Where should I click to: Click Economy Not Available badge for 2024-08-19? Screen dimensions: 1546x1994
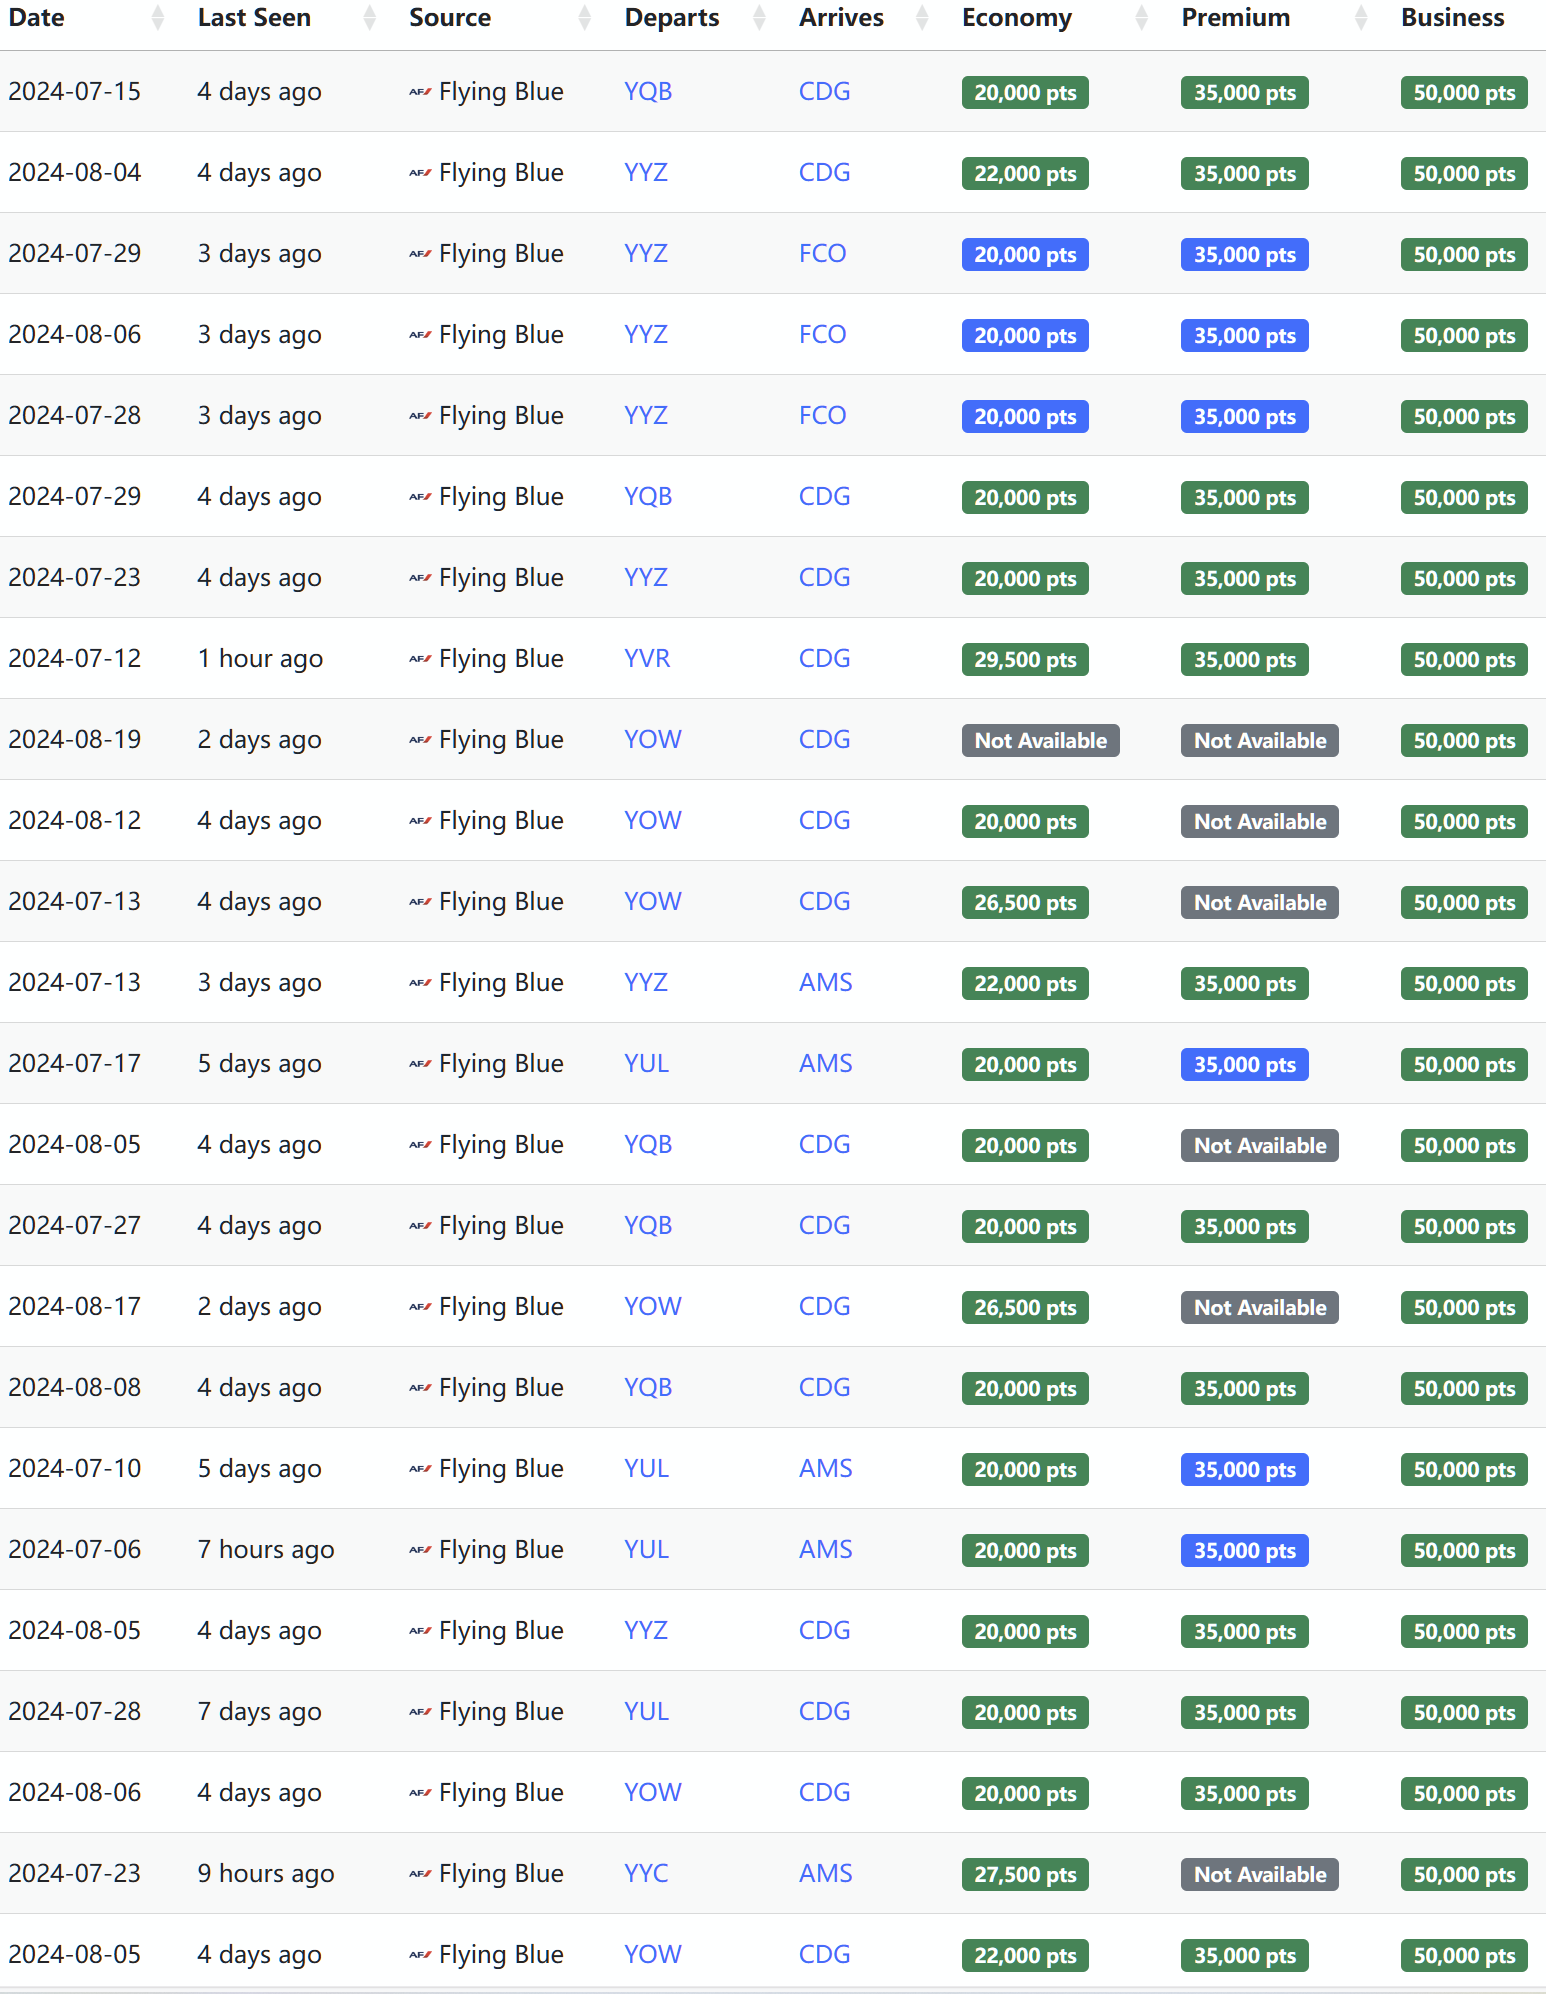tap(1040, 741)
